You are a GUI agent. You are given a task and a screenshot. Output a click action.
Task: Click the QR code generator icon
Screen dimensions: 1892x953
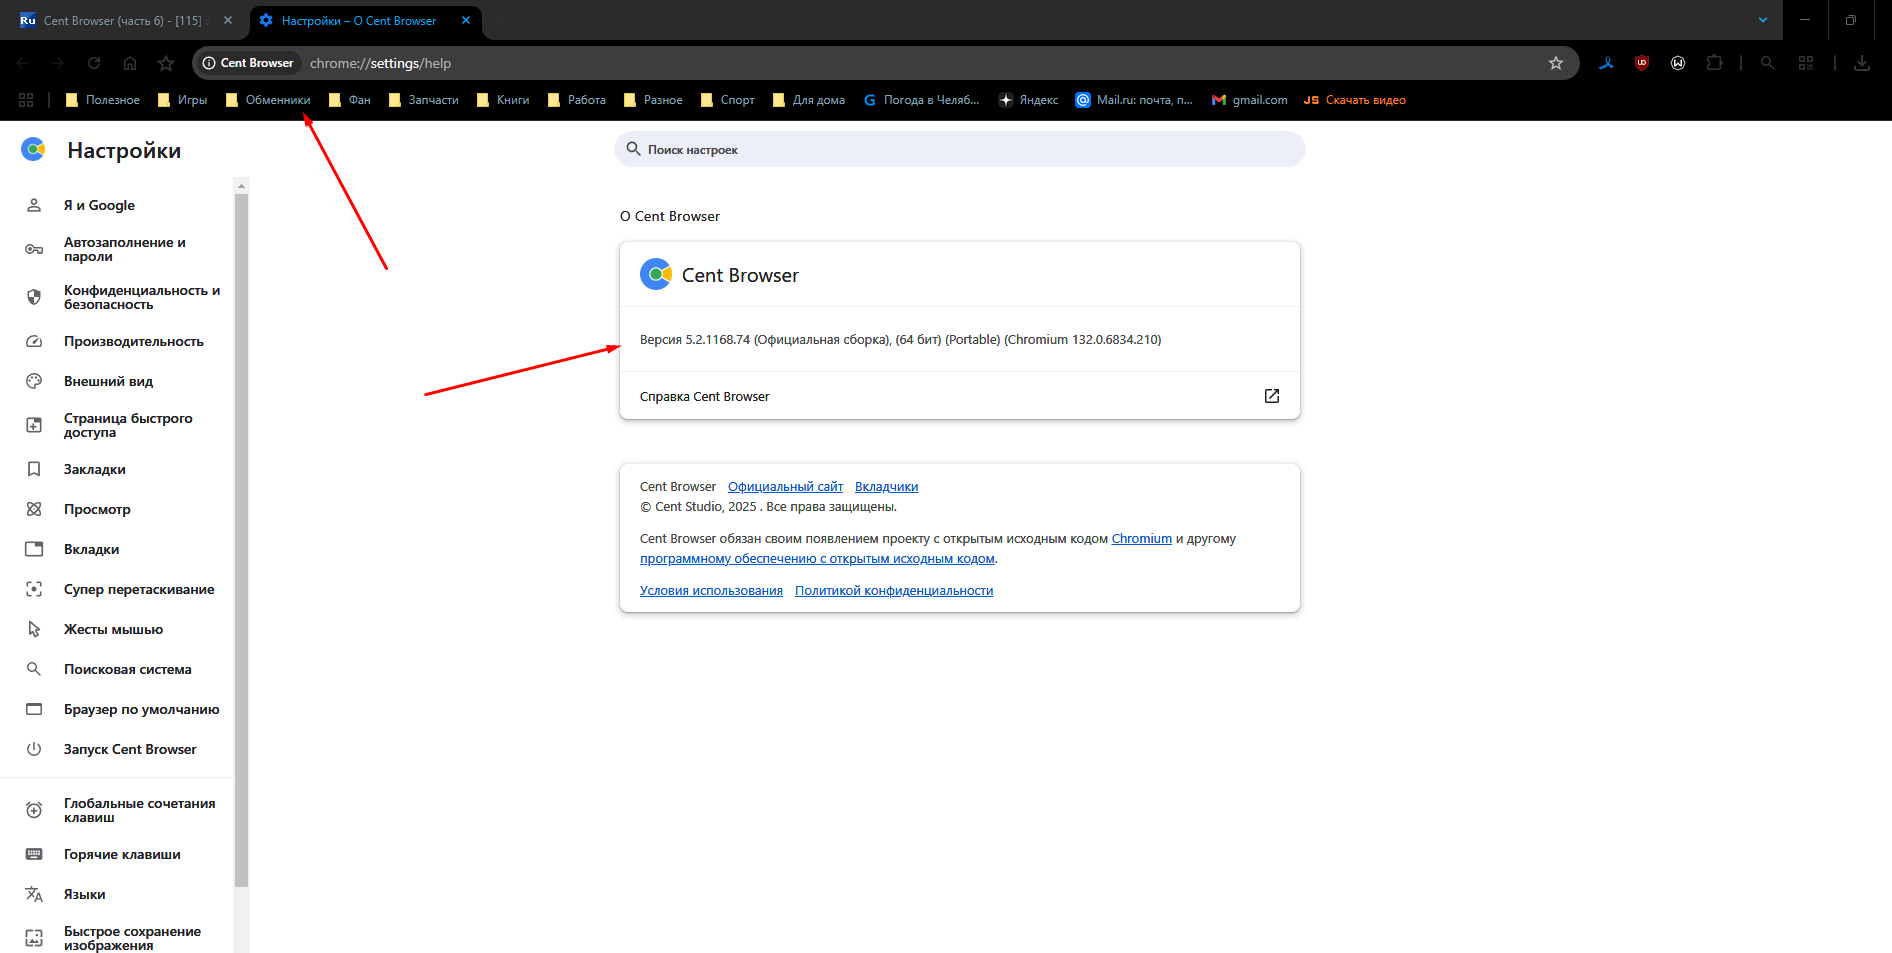tap(1806, 63)
